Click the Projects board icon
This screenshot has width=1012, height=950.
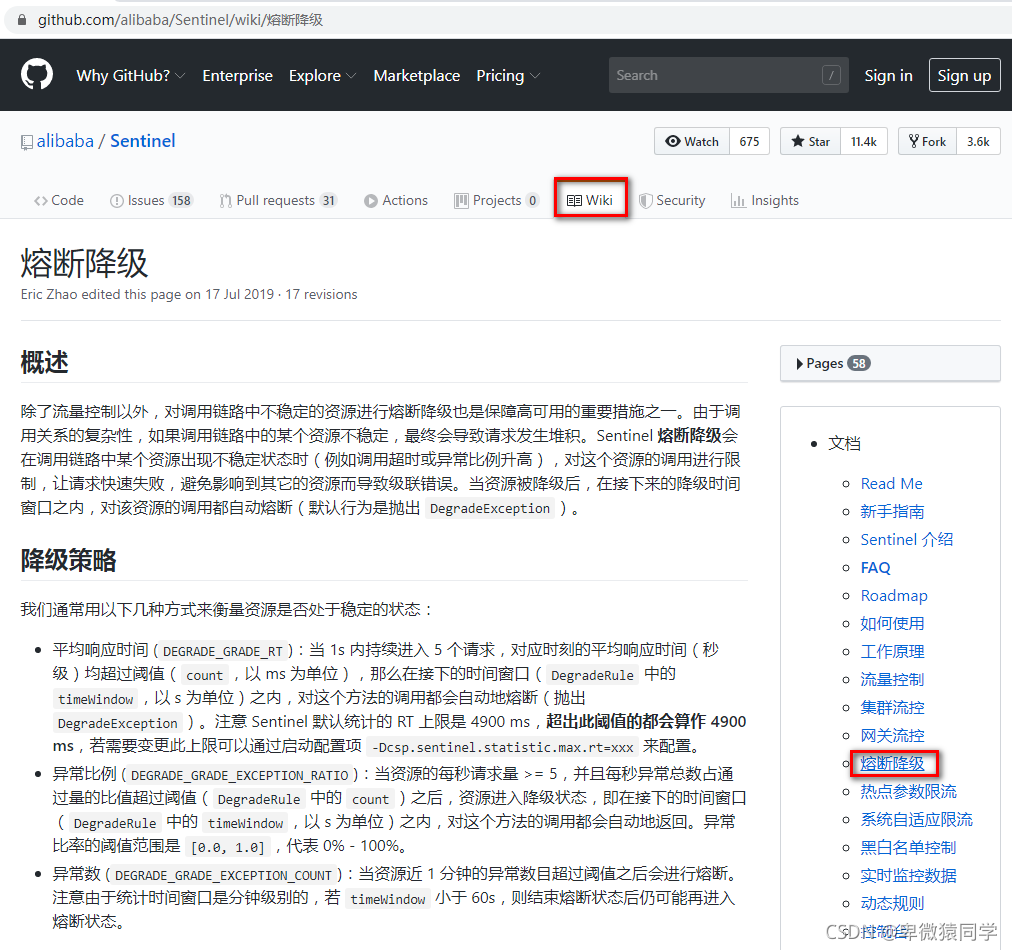(461, 201)
